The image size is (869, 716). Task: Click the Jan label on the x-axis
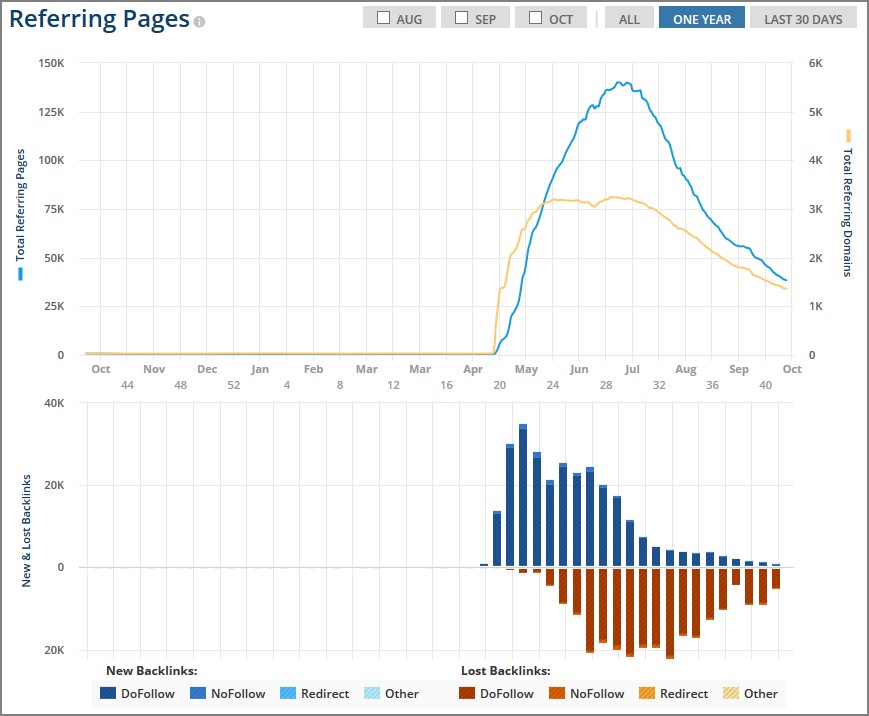pos(260,369)
